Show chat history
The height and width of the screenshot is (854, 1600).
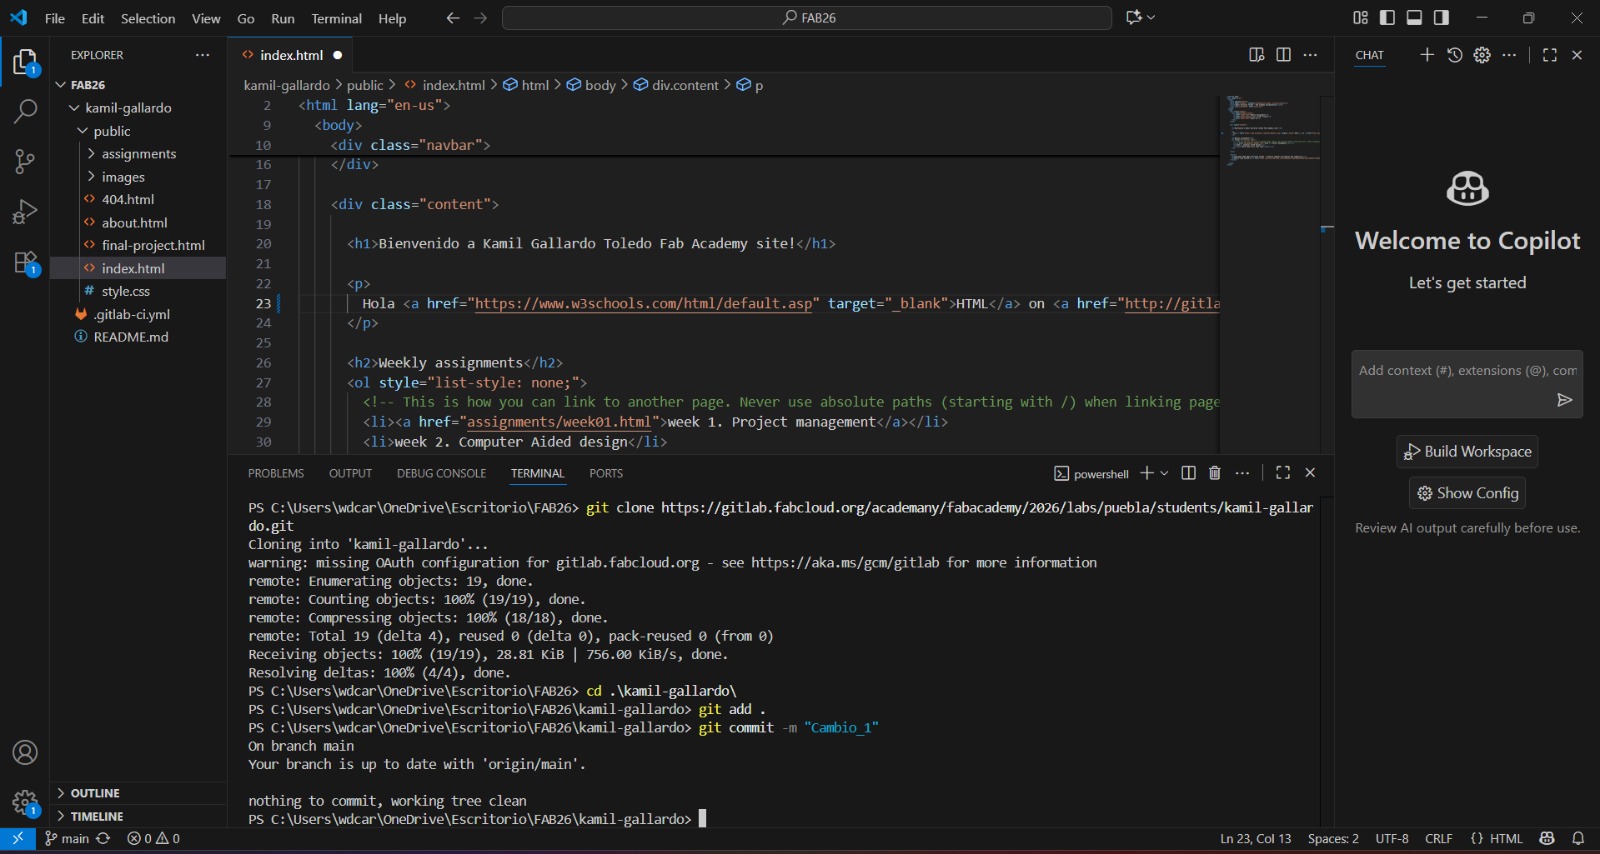coord(1455,55)
